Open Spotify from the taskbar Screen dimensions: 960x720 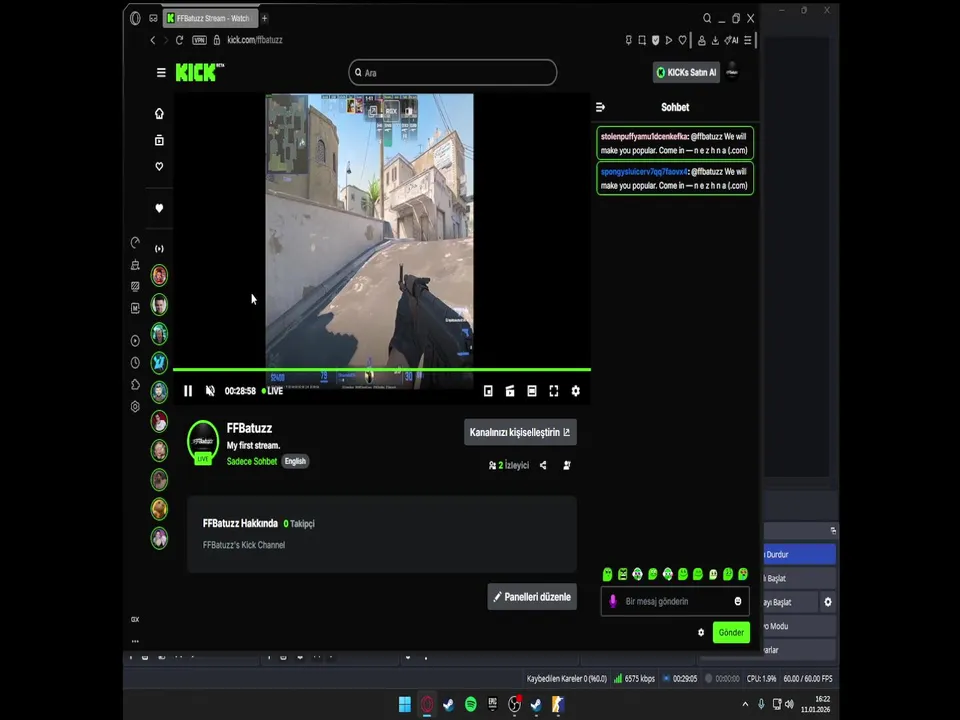tap(470, 705)
